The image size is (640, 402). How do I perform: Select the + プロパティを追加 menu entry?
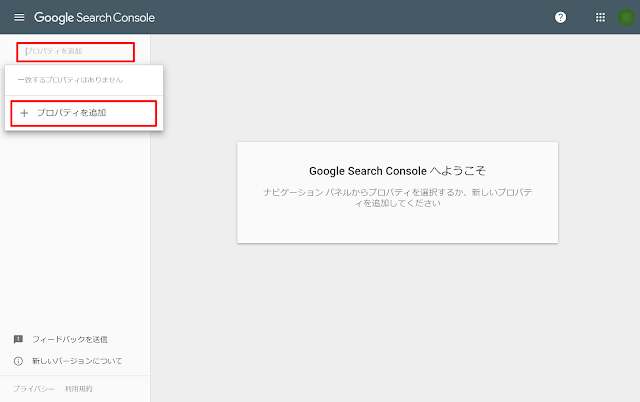[84, 113]
